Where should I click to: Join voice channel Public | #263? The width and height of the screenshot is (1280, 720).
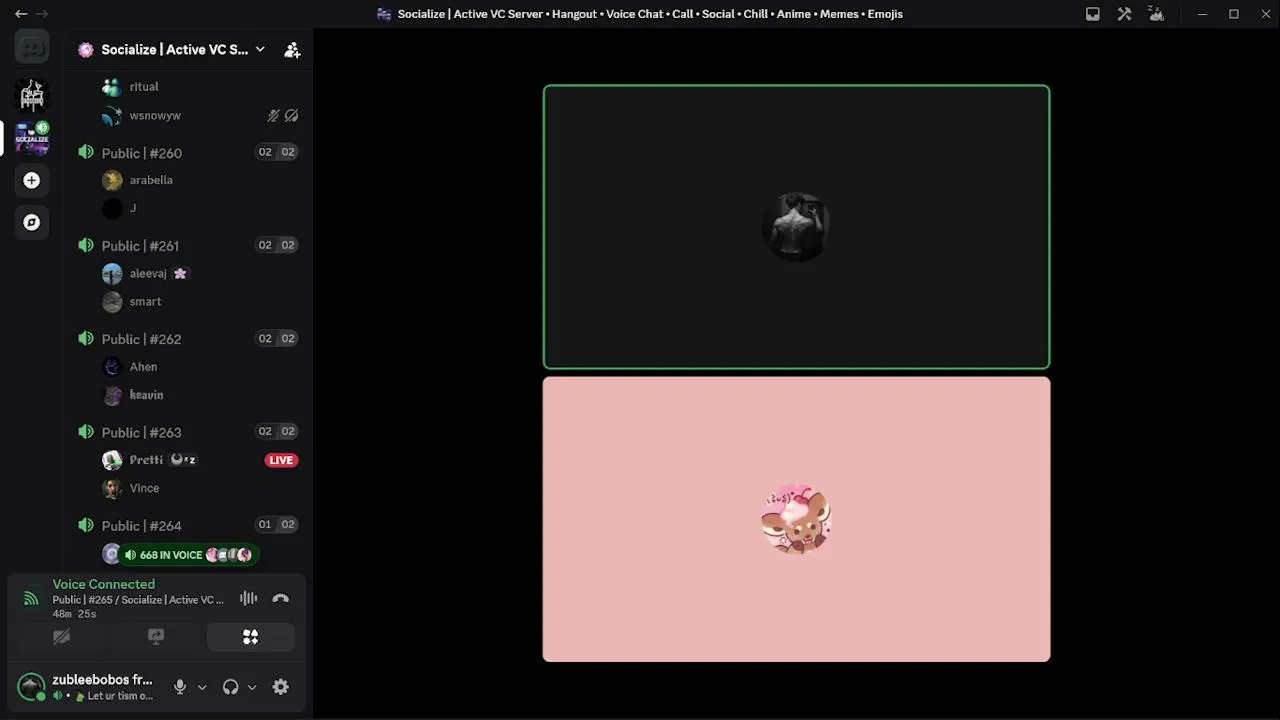point(141,432)
